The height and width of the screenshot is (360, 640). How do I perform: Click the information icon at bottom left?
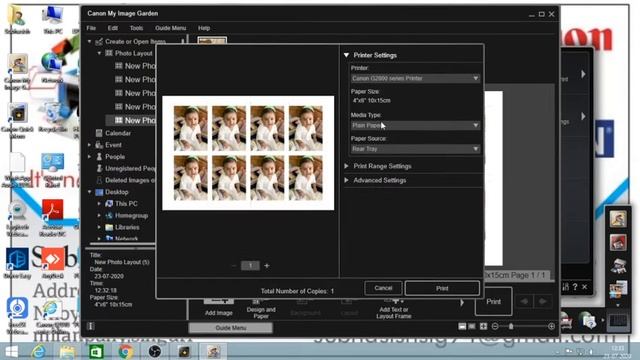click(x=91, y=326)
